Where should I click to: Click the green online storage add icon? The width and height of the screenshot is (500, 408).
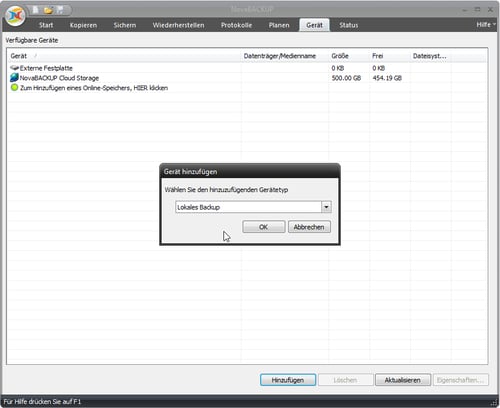point(14,88)
